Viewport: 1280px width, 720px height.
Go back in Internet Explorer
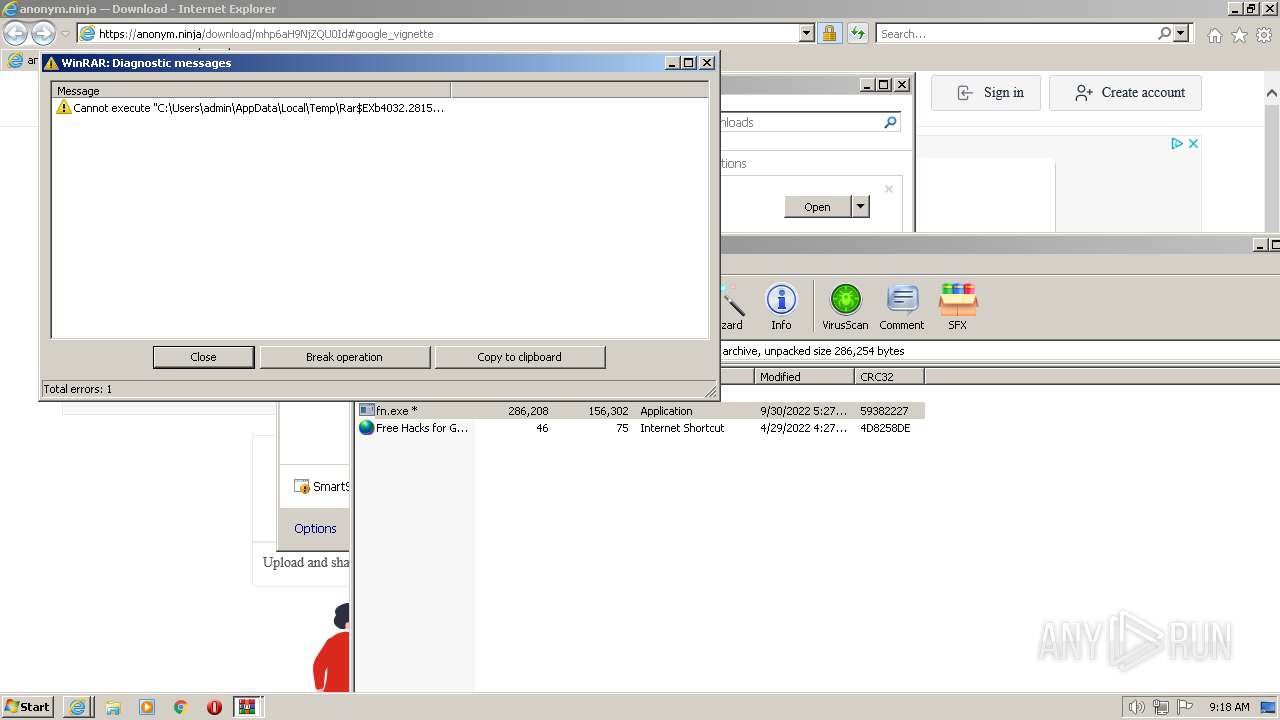[16, 34]
